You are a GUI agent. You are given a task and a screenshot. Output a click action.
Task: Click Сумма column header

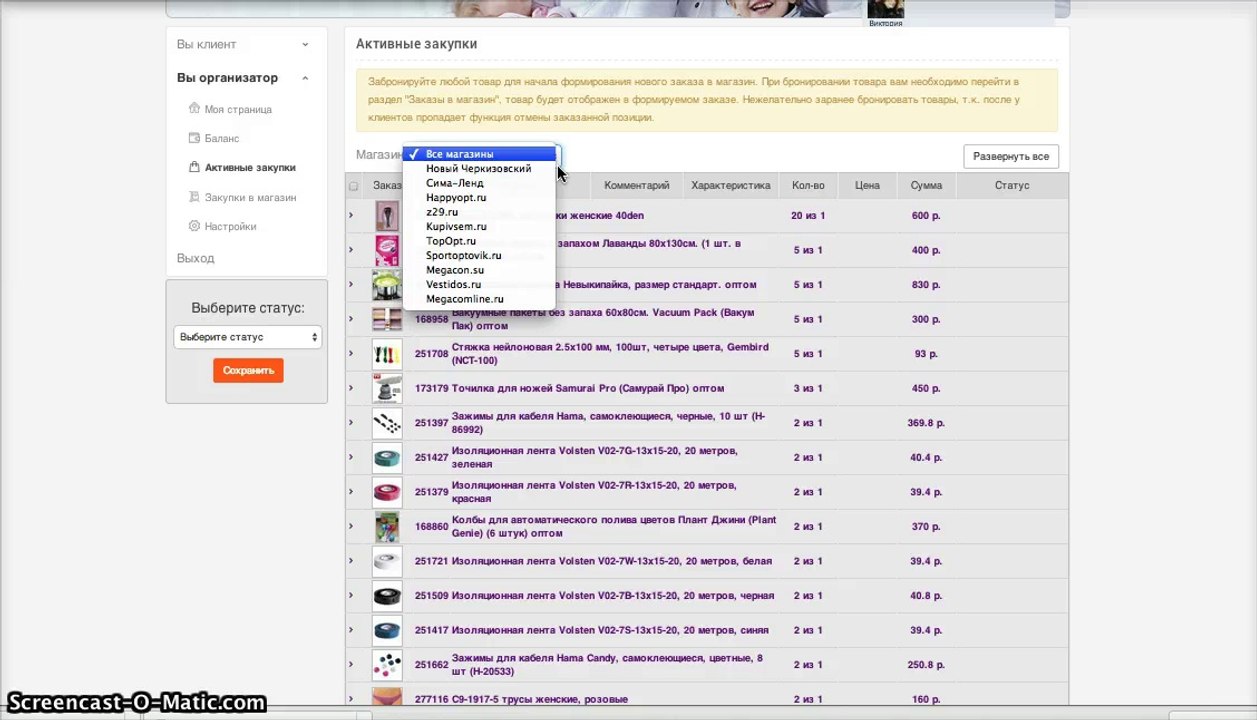point(926,186)
